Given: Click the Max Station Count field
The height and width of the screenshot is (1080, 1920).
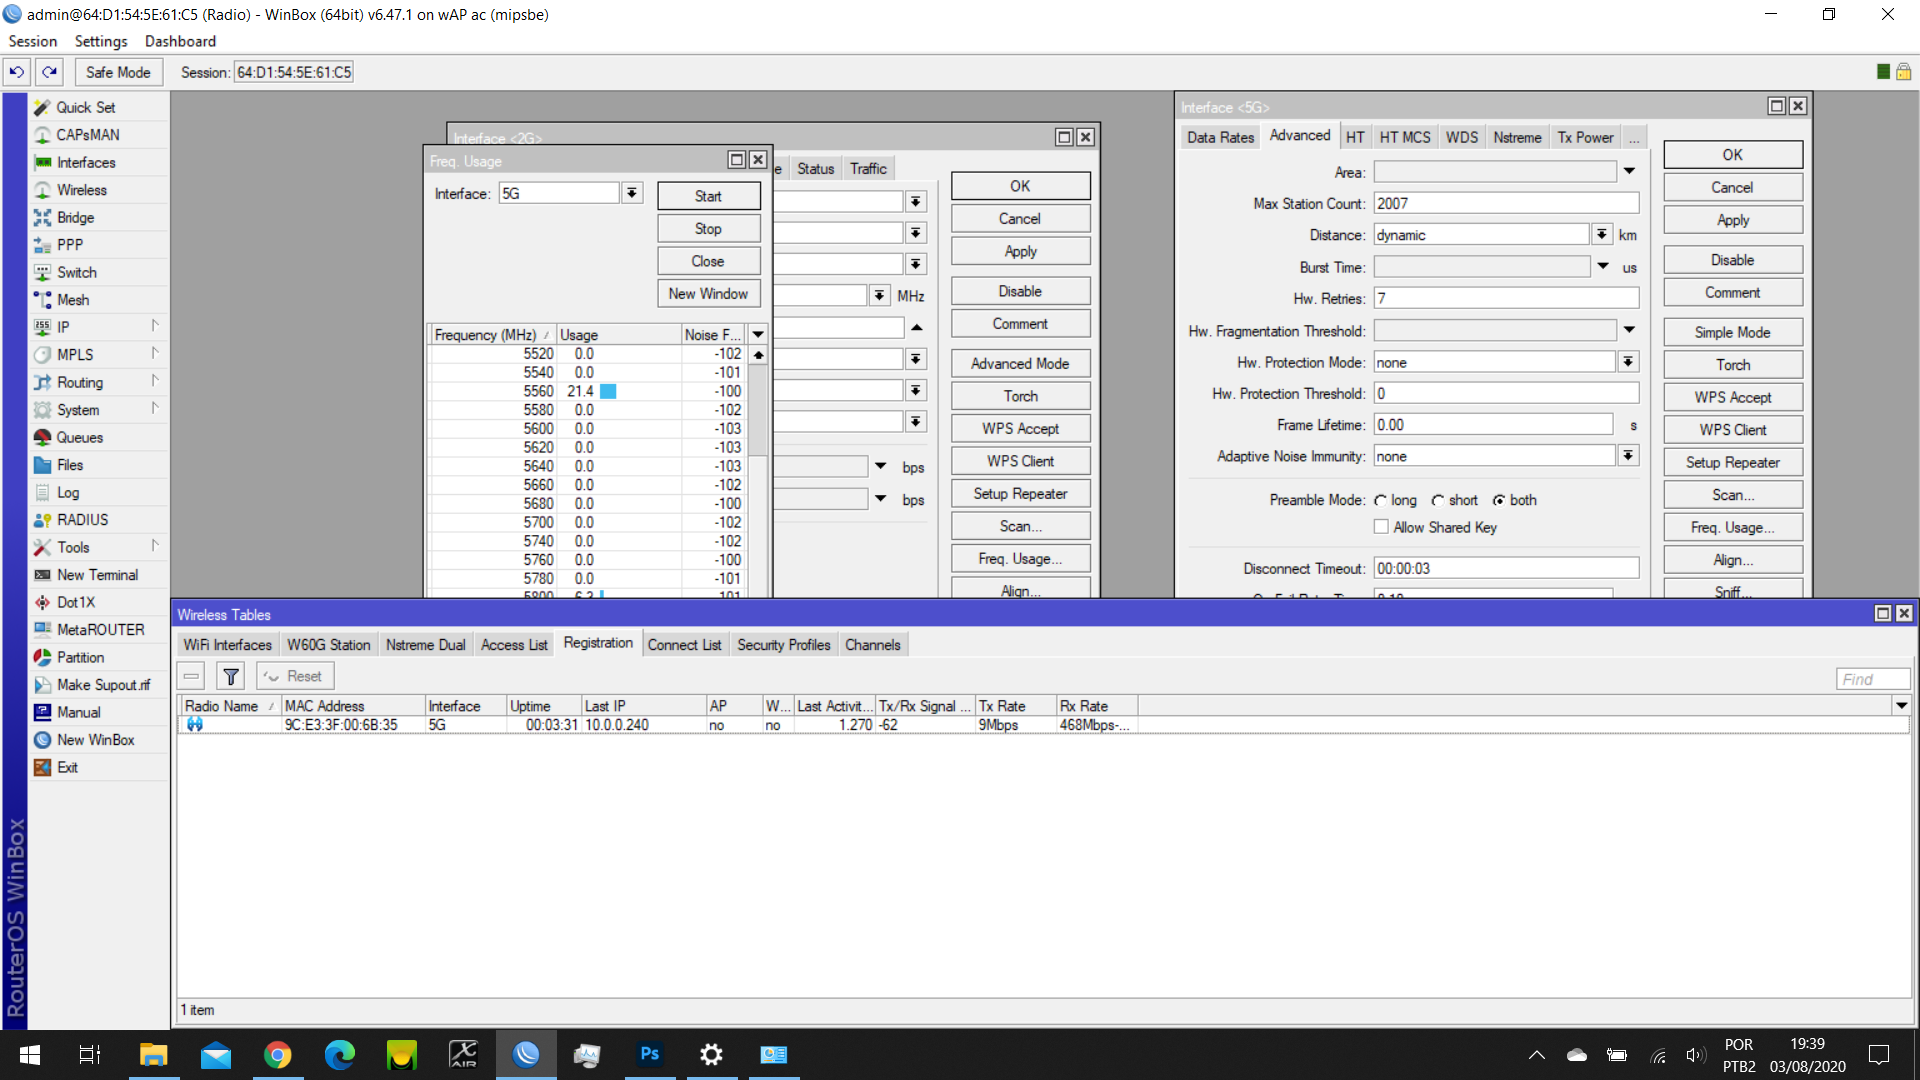Looking at the screenshot, I should [x=1505, y=203].
